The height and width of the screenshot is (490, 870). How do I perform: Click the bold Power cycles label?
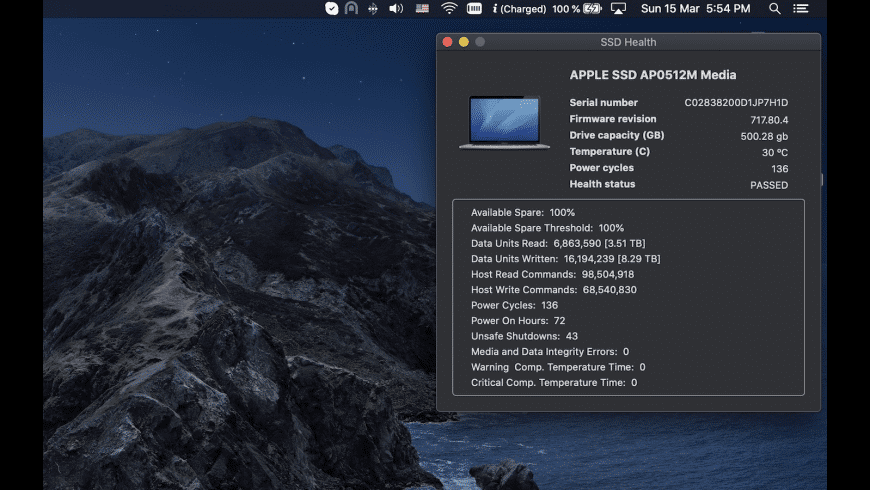point(601,168)
